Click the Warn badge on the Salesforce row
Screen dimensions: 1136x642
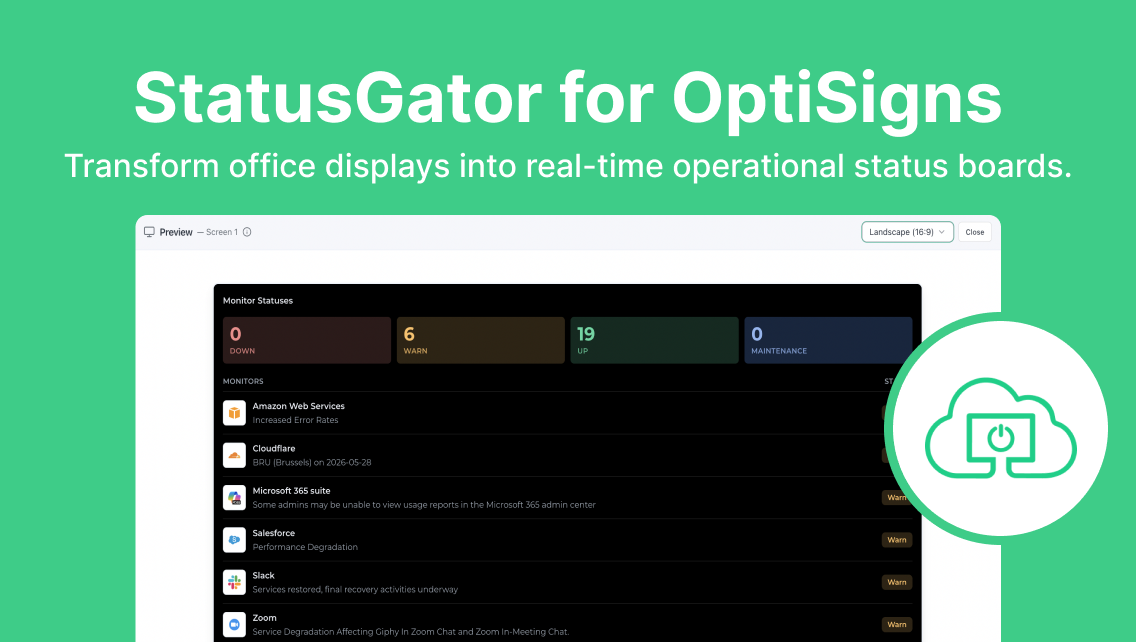[897, 540]
